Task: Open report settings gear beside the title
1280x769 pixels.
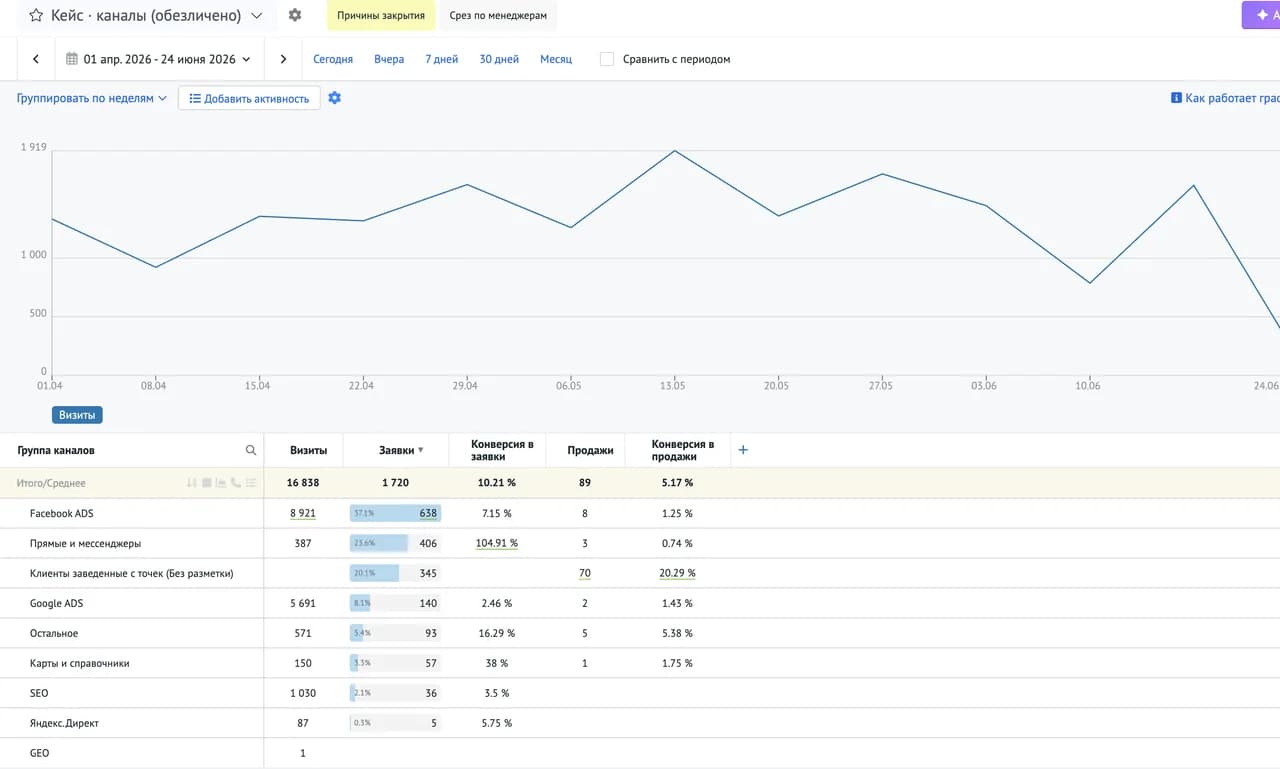Action: [x=295, y=16]
